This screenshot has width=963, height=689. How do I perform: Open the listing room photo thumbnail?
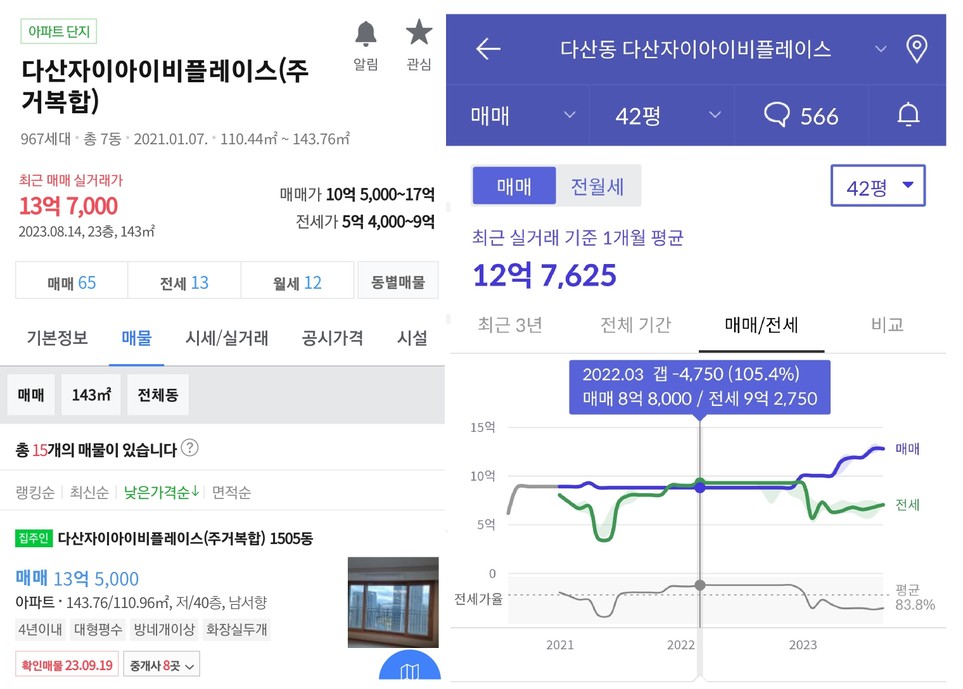(393, 602)
